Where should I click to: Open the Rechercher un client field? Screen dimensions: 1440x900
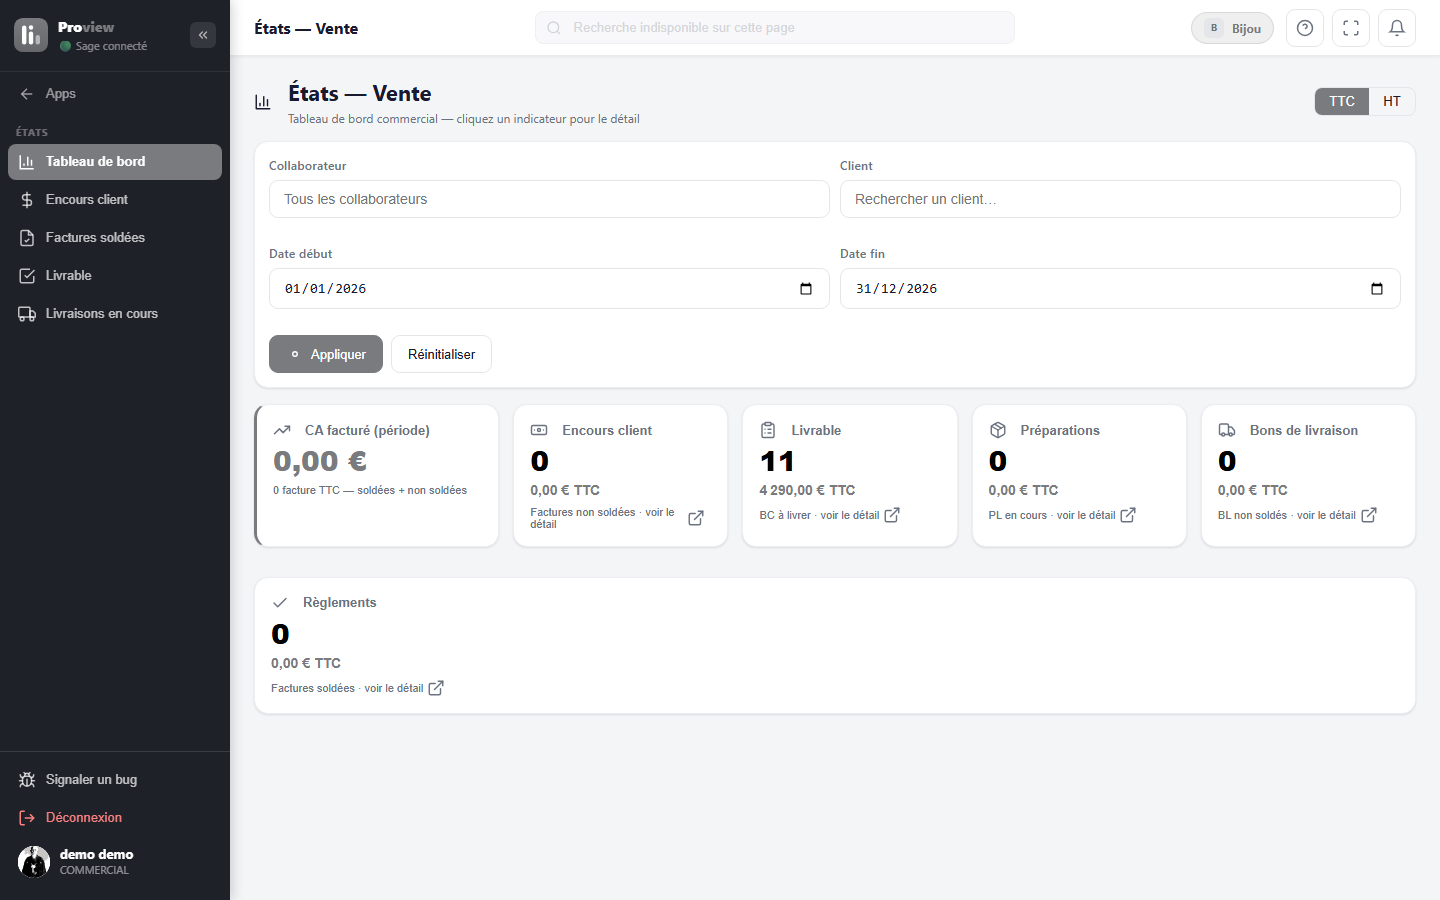click(x=1120, y=199)
